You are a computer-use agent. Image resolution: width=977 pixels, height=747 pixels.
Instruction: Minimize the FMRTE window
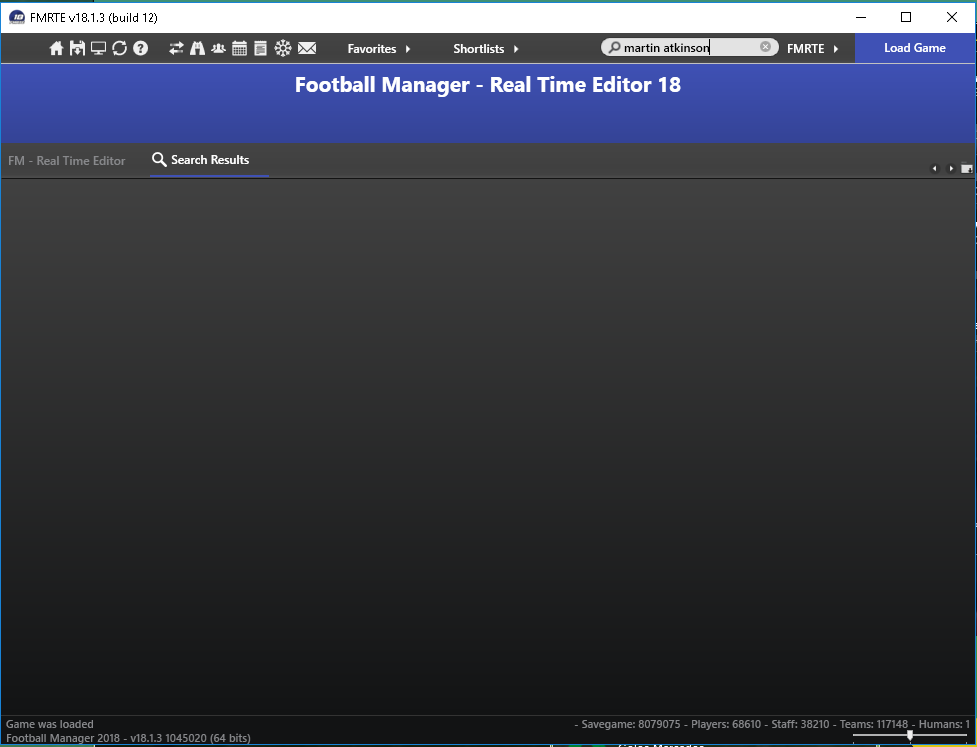pyautogui.click(x=861, y=17)
